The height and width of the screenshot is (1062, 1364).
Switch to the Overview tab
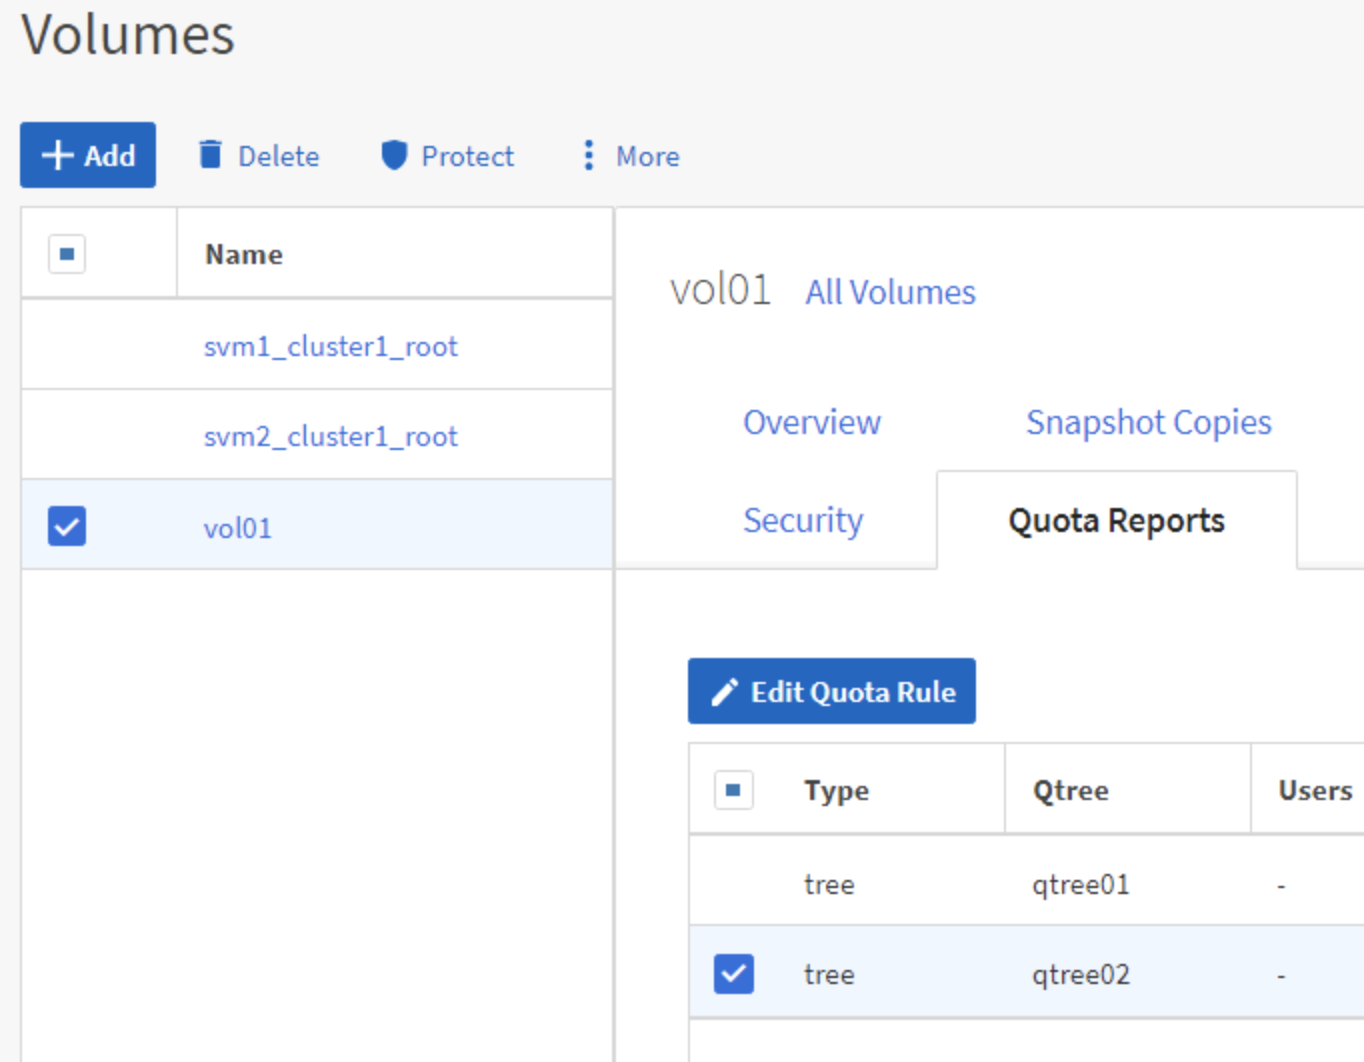click(811, 423)
